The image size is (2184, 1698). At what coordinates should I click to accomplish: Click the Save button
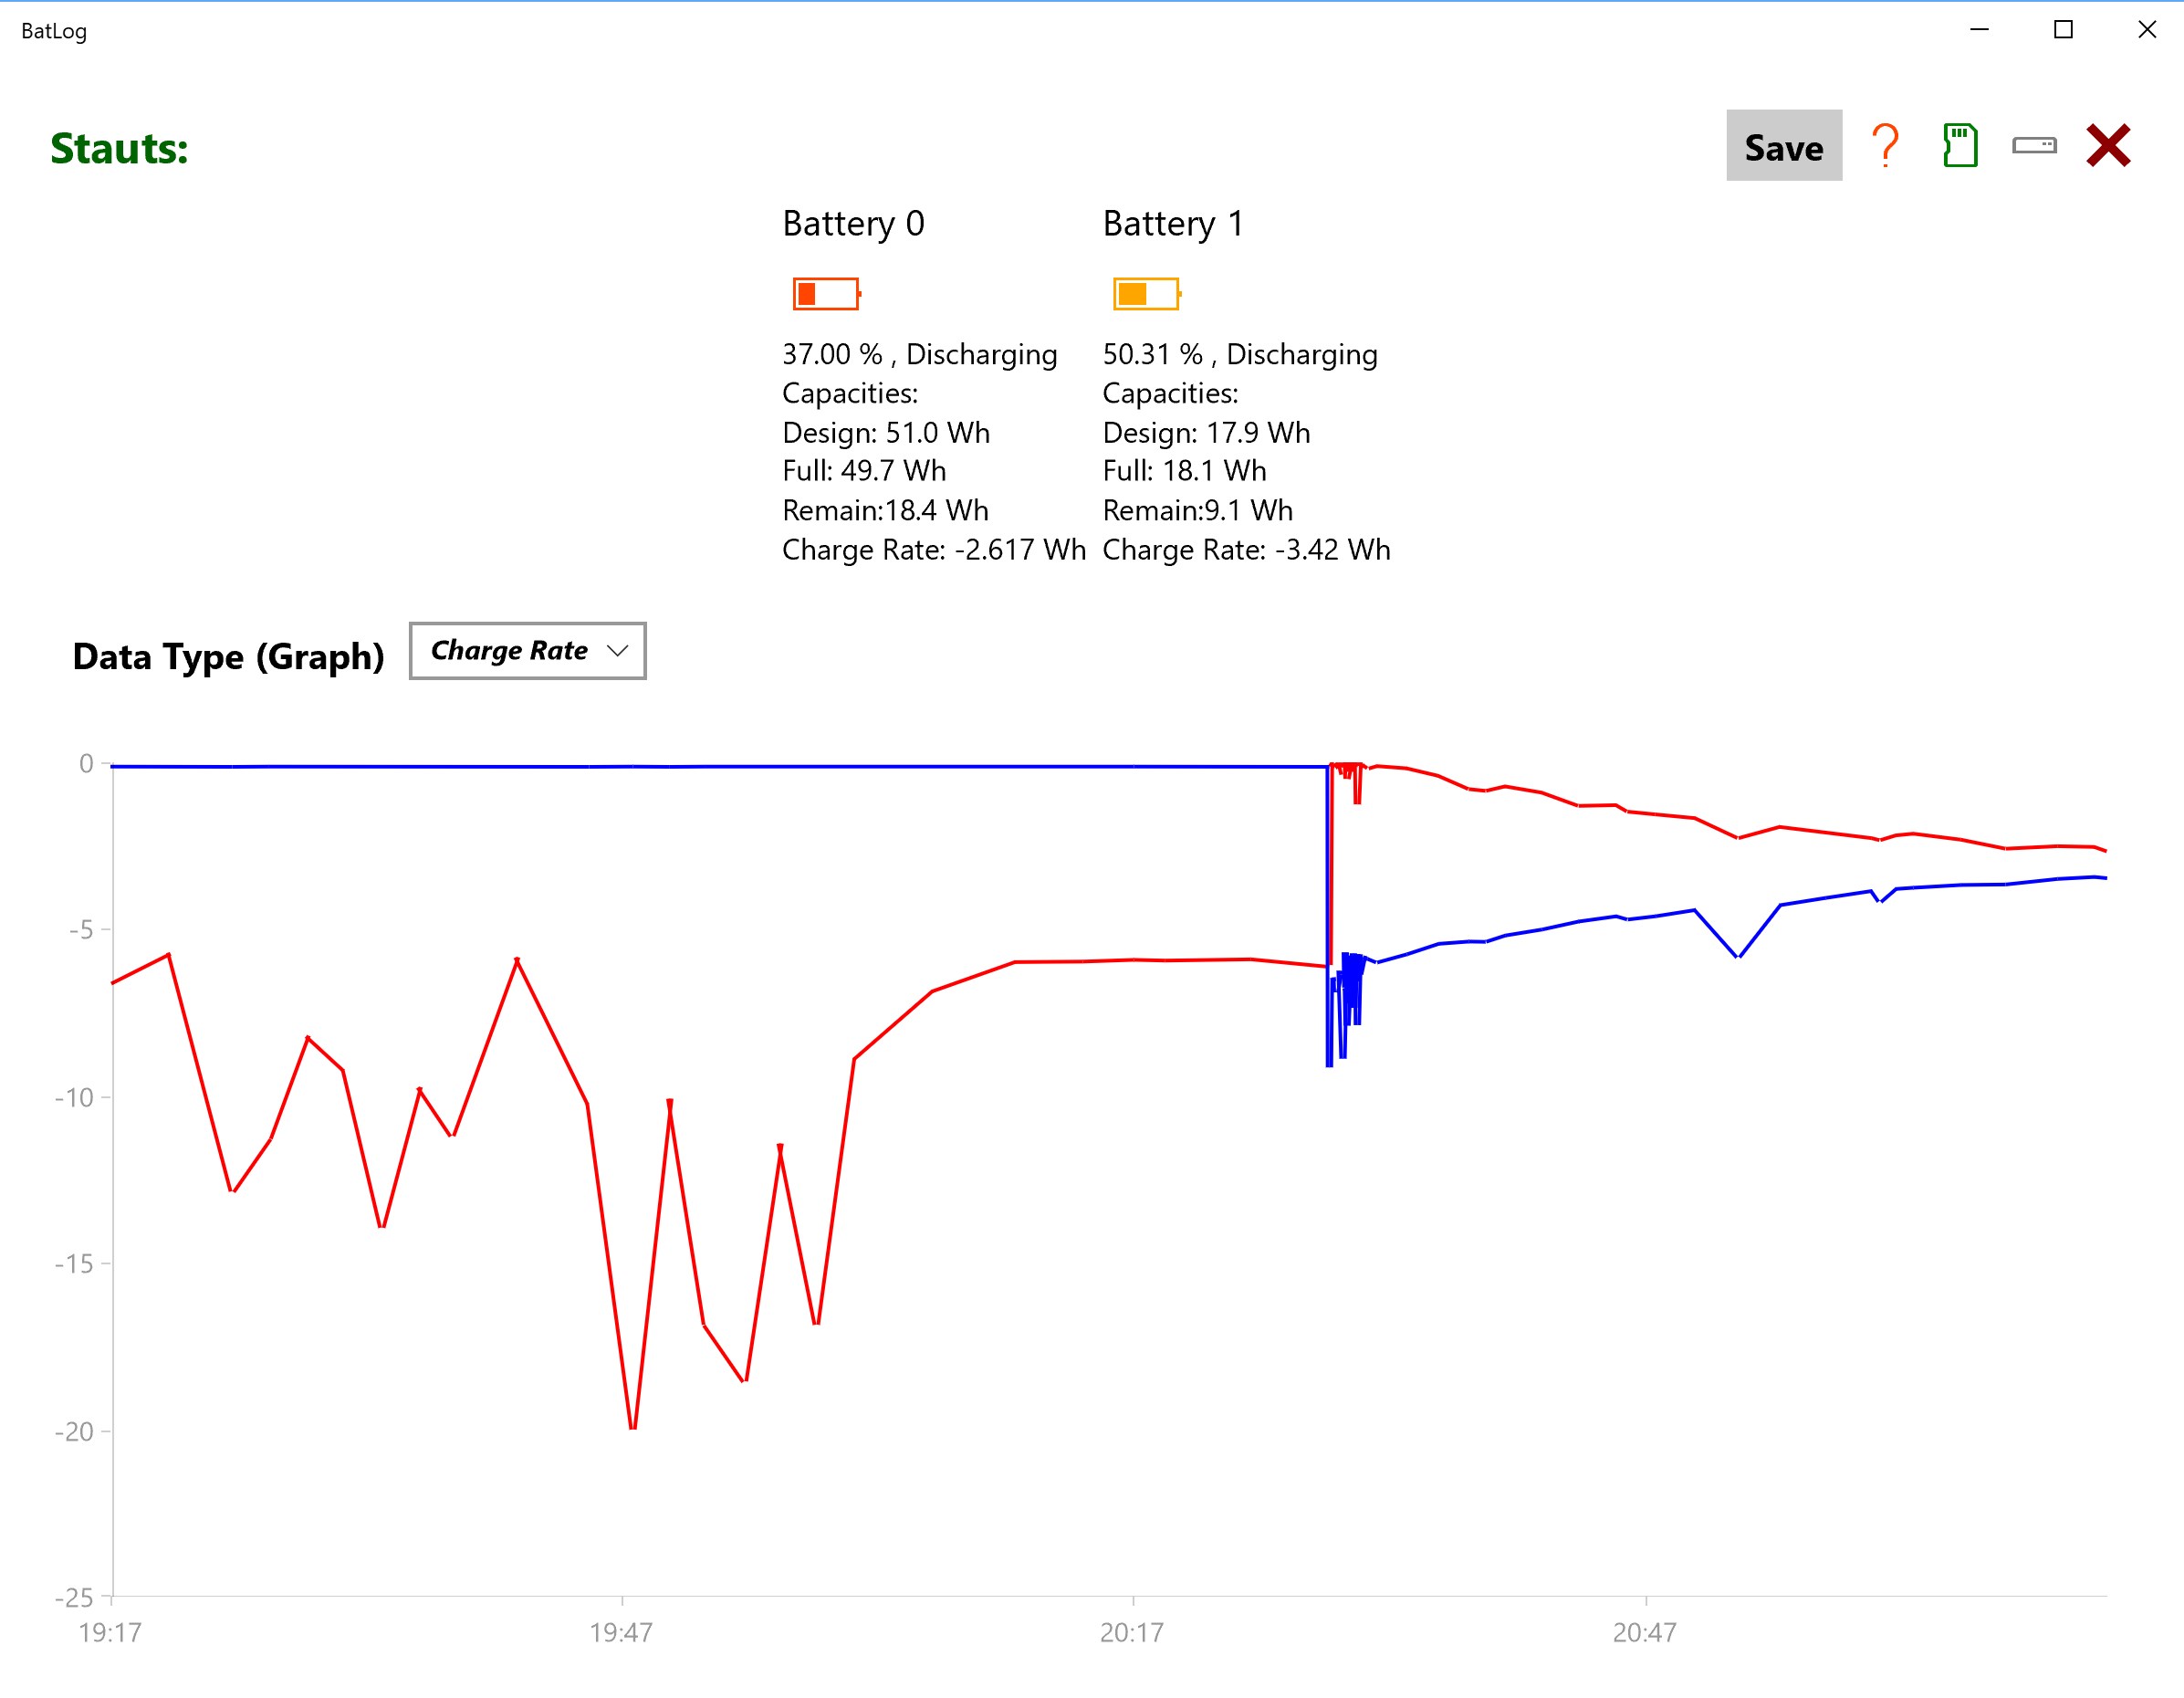[1783, 146]
